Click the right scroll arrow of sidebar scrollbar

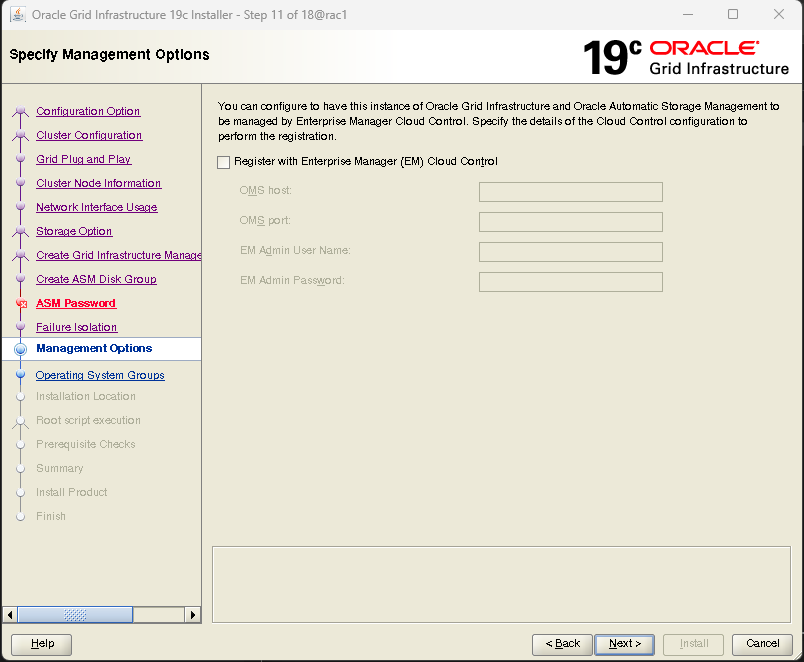coord(192,614)
